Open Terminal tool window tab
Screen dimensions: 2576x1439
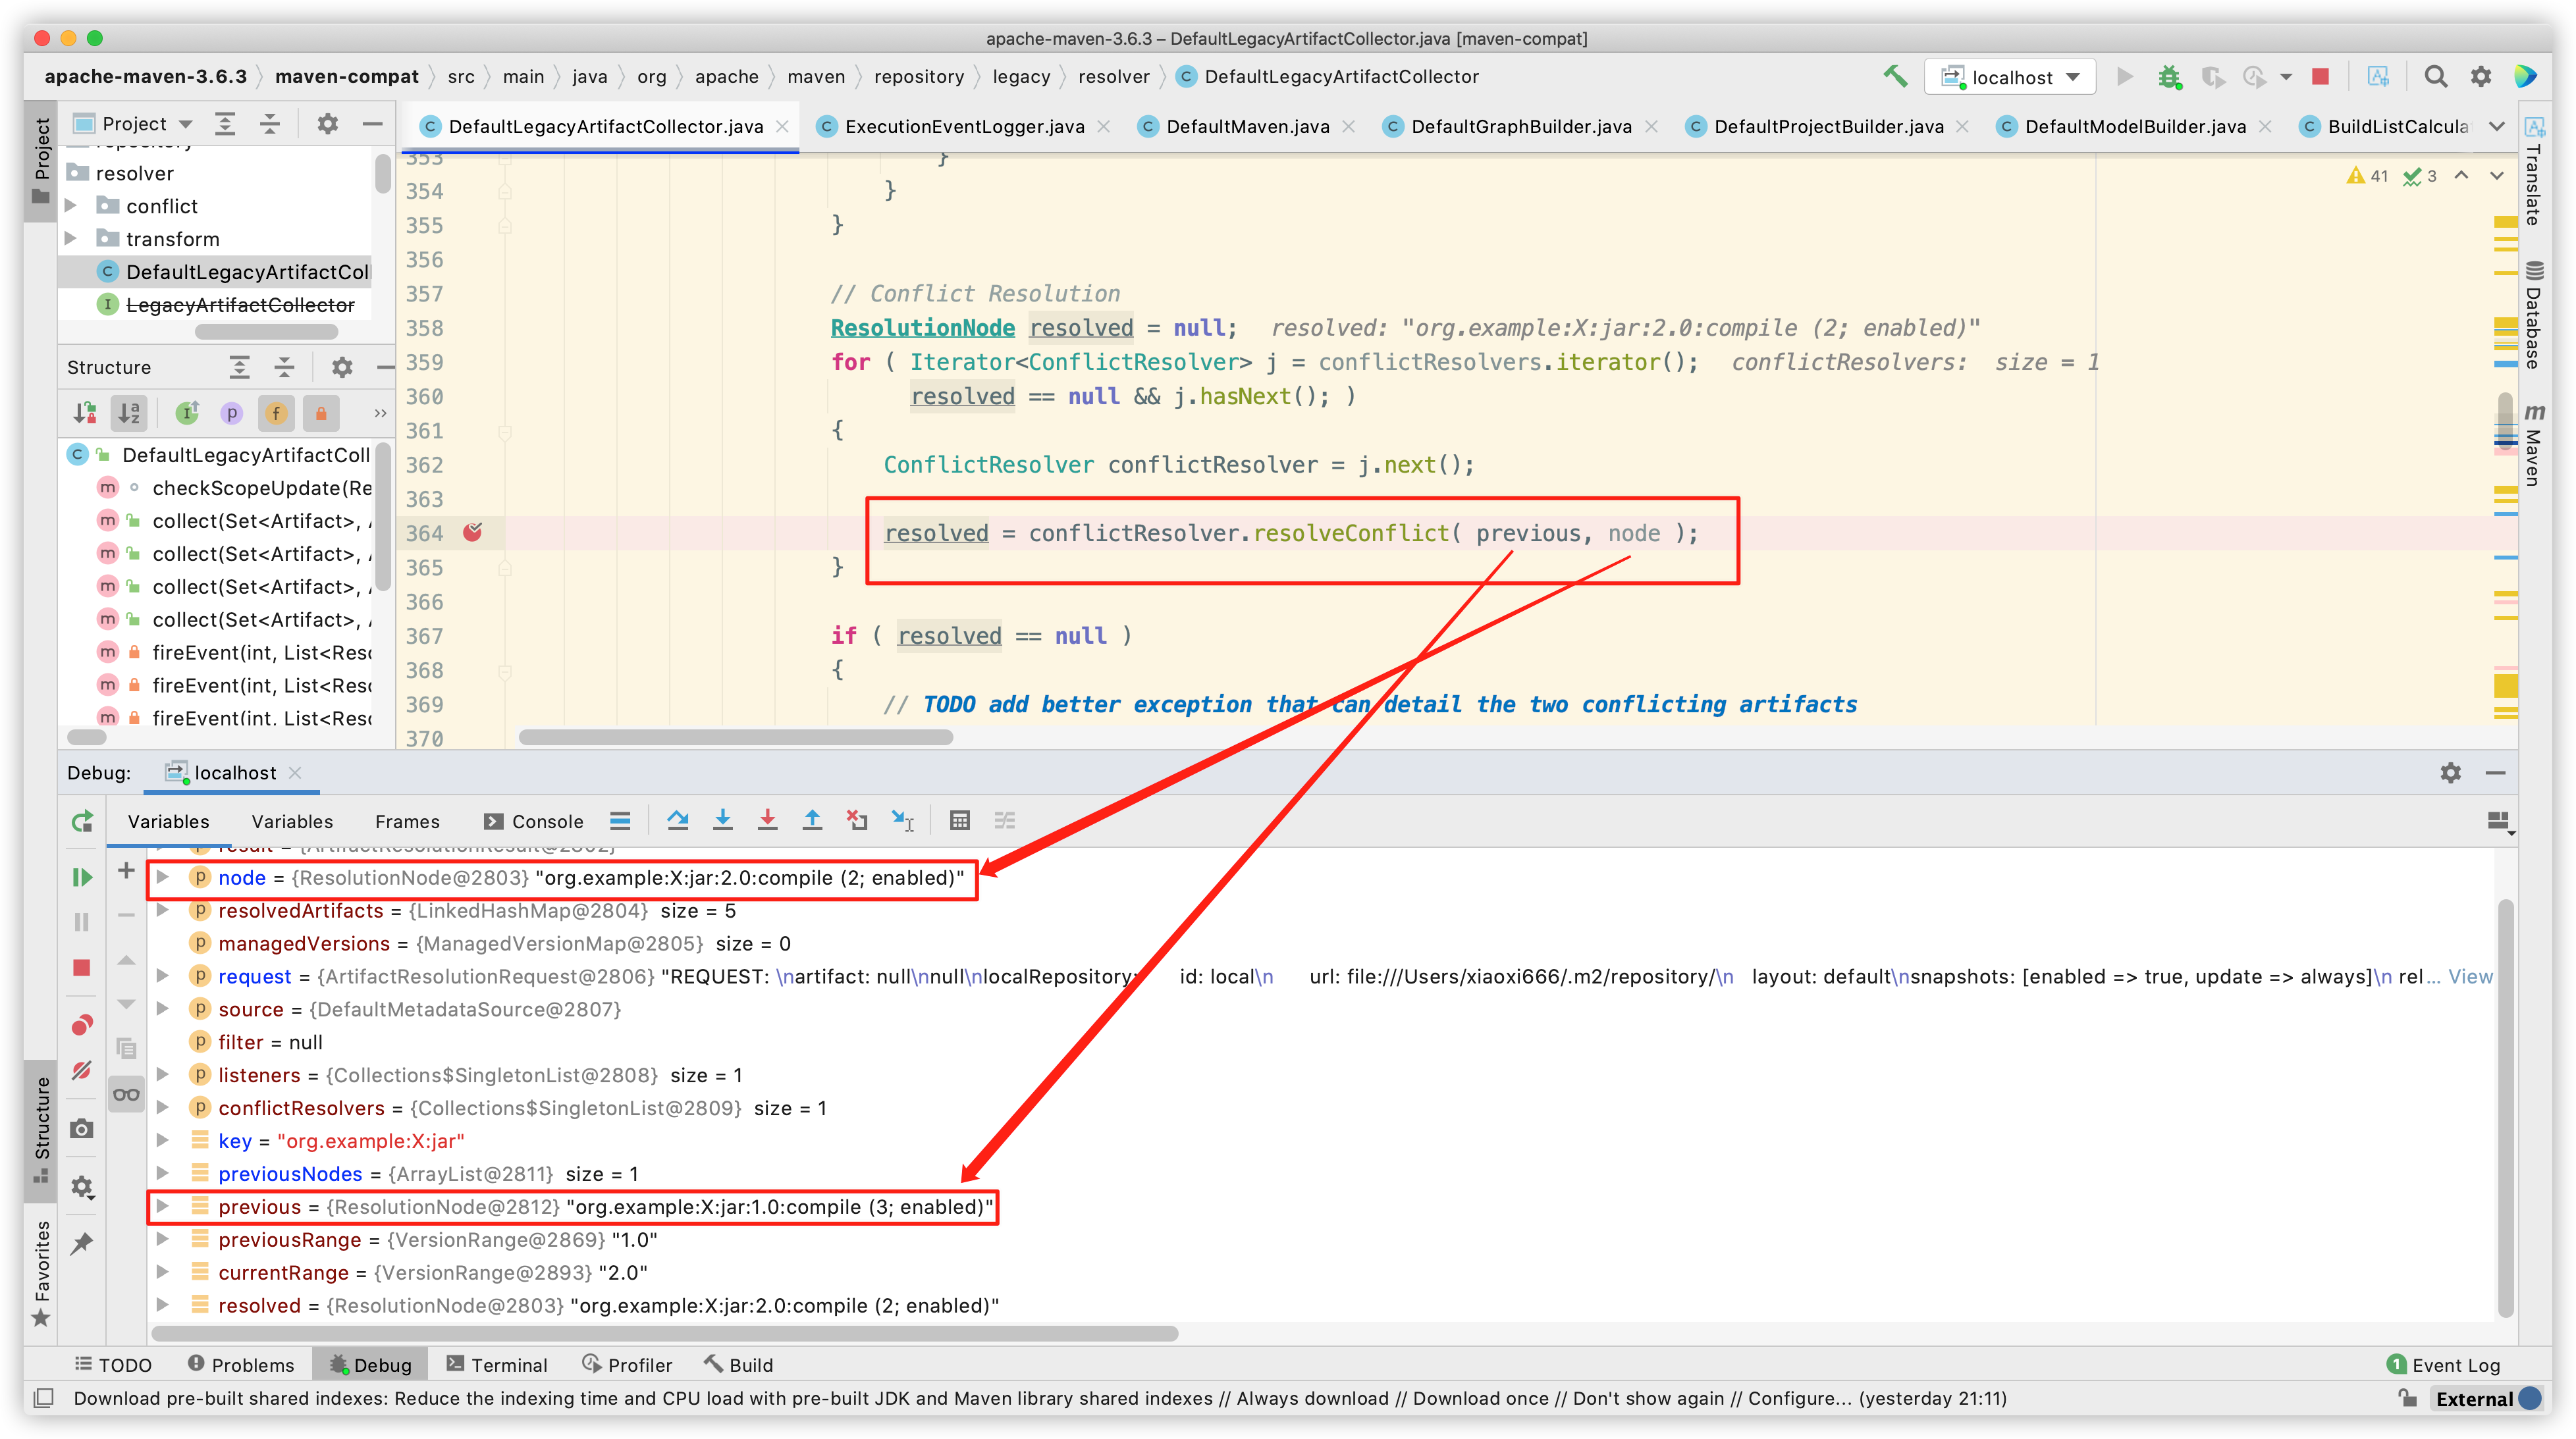click(x=497, y=1364)
